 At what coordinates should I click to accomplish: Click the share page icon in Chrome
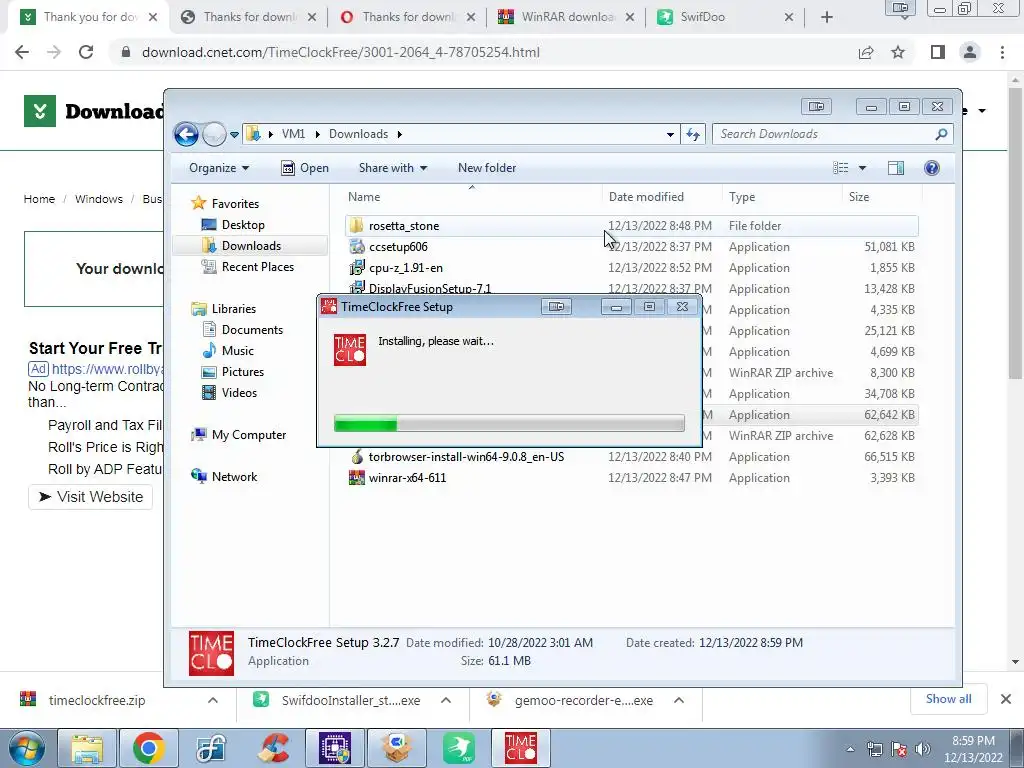(866, 52)
